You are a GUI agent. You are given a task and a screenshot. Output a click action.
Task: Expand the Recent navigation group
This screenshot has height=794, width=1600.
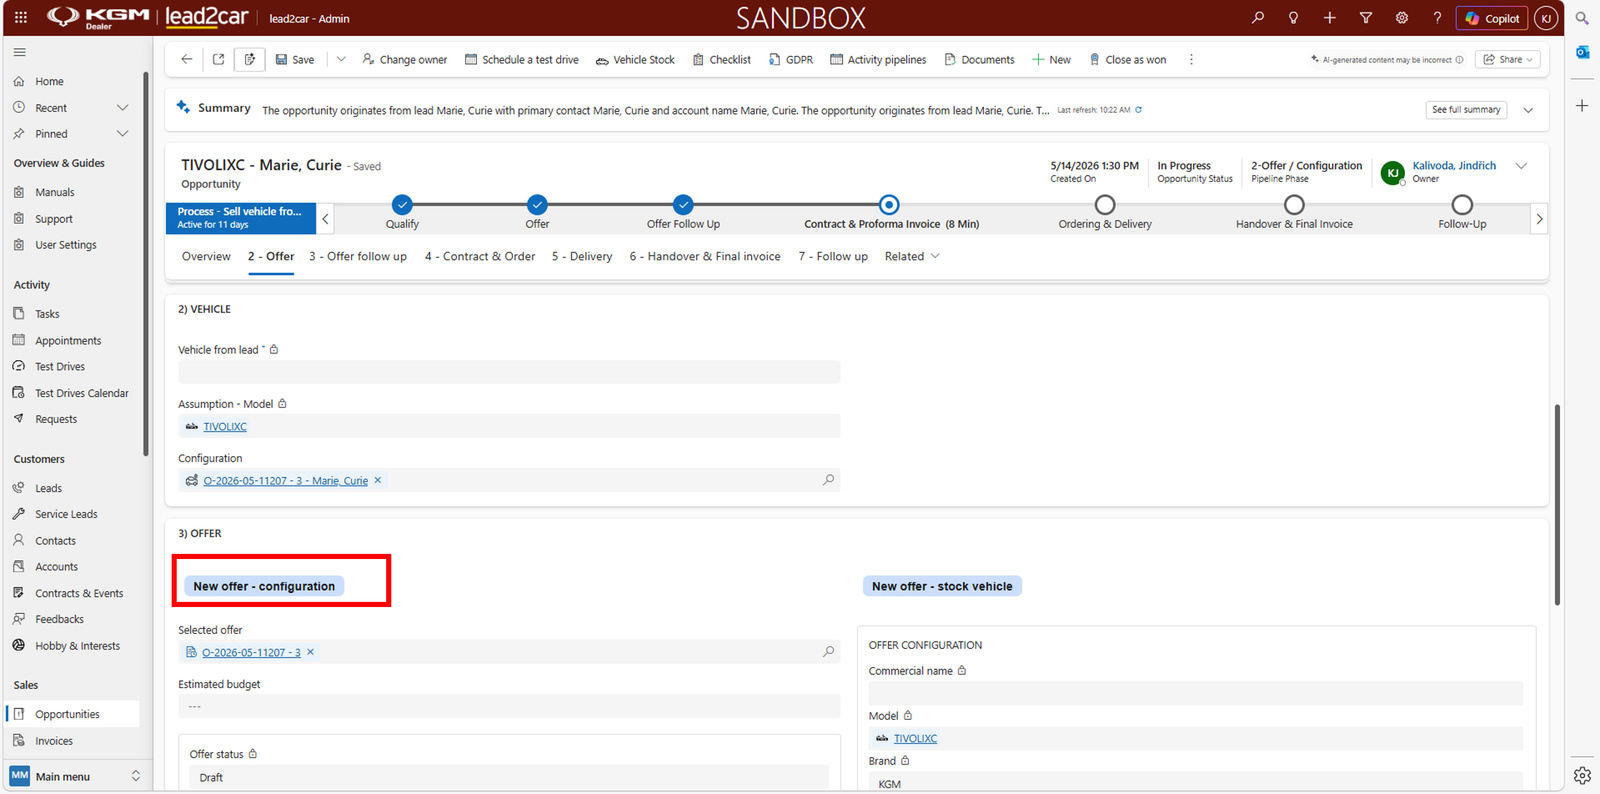[x=123, y=108]
